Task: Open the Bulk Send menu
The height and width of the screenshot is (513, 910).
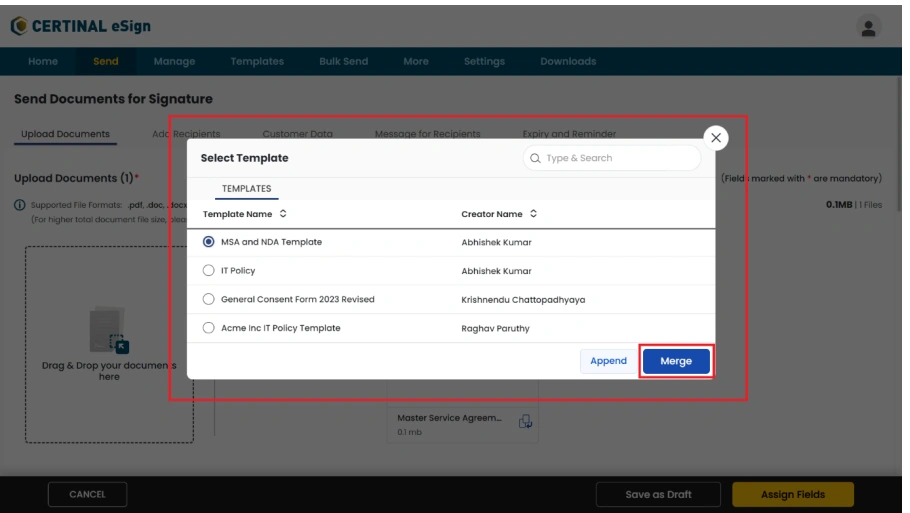Action: [x=344, y=61]
